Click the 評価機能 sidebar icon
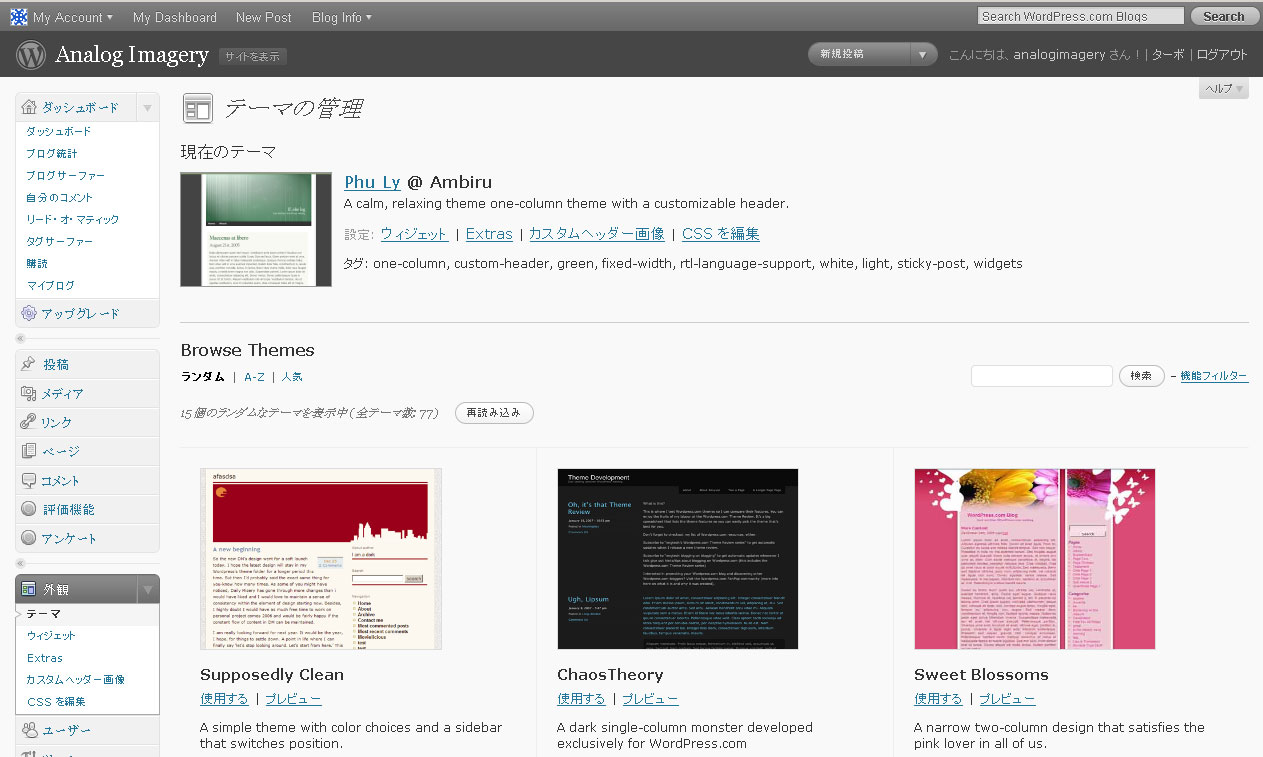 tap(29, 509)
